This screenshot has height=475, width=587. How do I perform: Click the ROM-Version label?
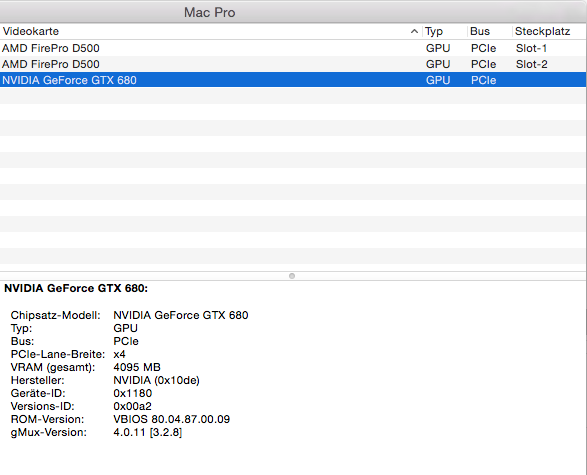click(47, 419)
